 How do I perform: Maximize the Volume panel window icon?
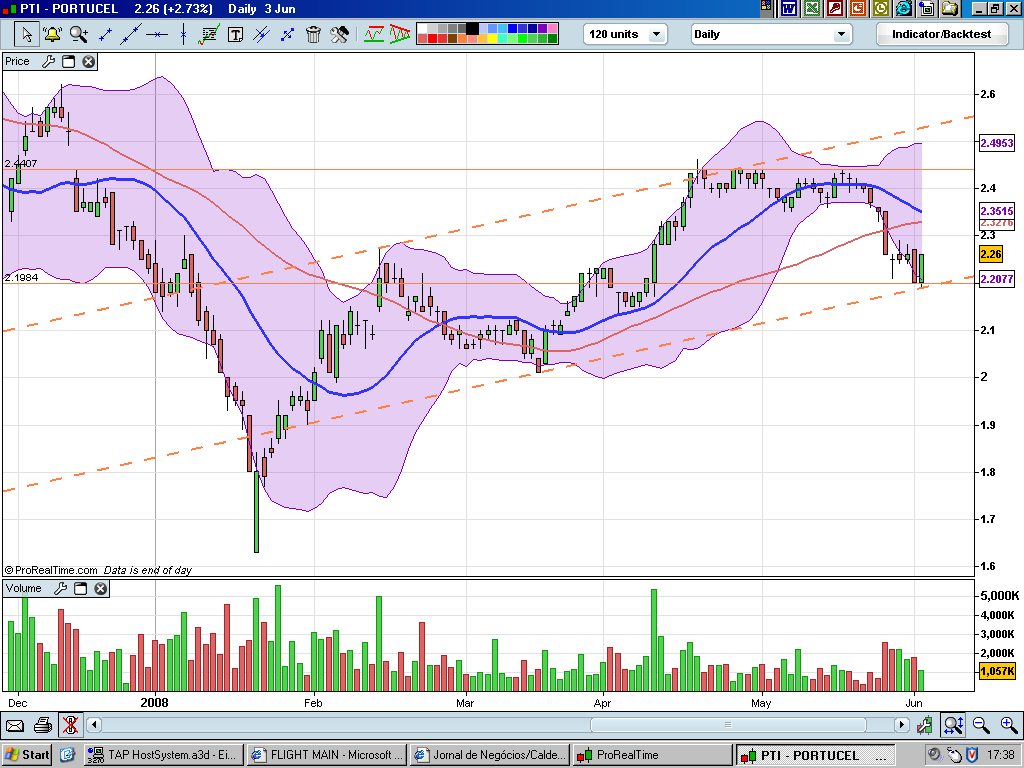(x=80, y=588)
